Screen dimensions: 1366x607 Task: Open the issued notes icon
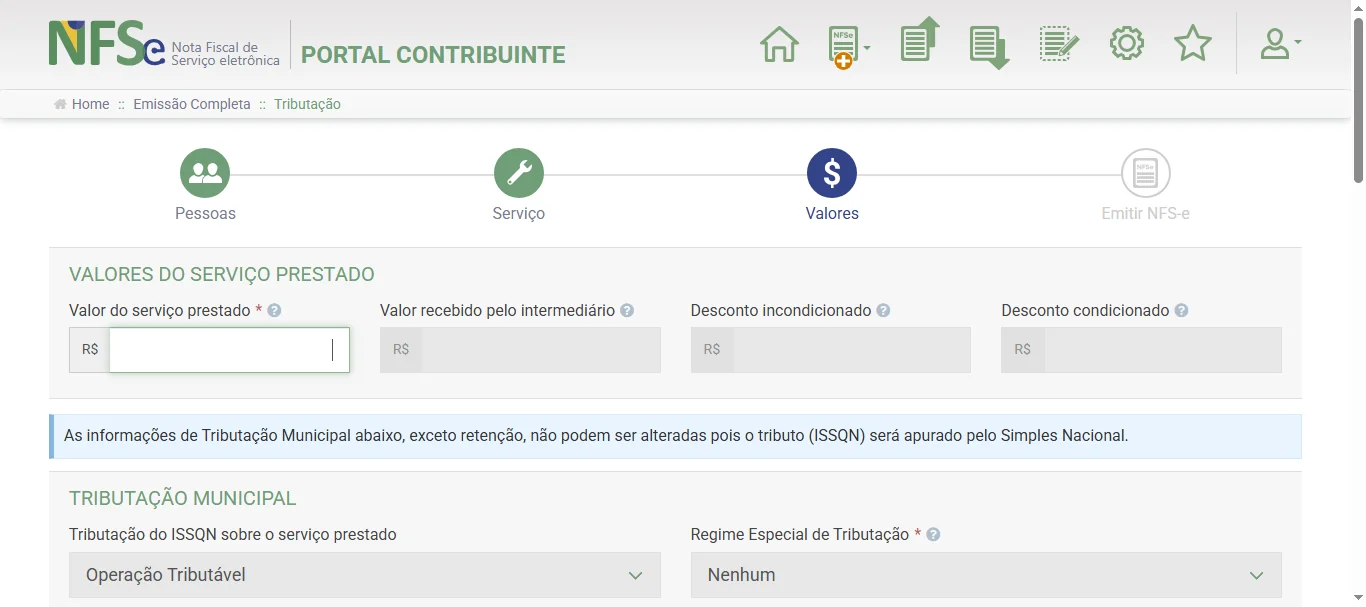point(918,43)
